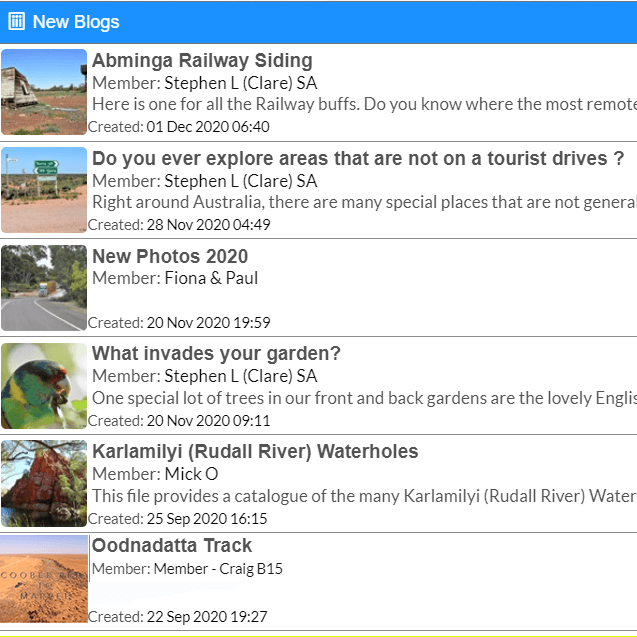View member Mick O
This screenshot has height=637, width=637.
point(191,474)
